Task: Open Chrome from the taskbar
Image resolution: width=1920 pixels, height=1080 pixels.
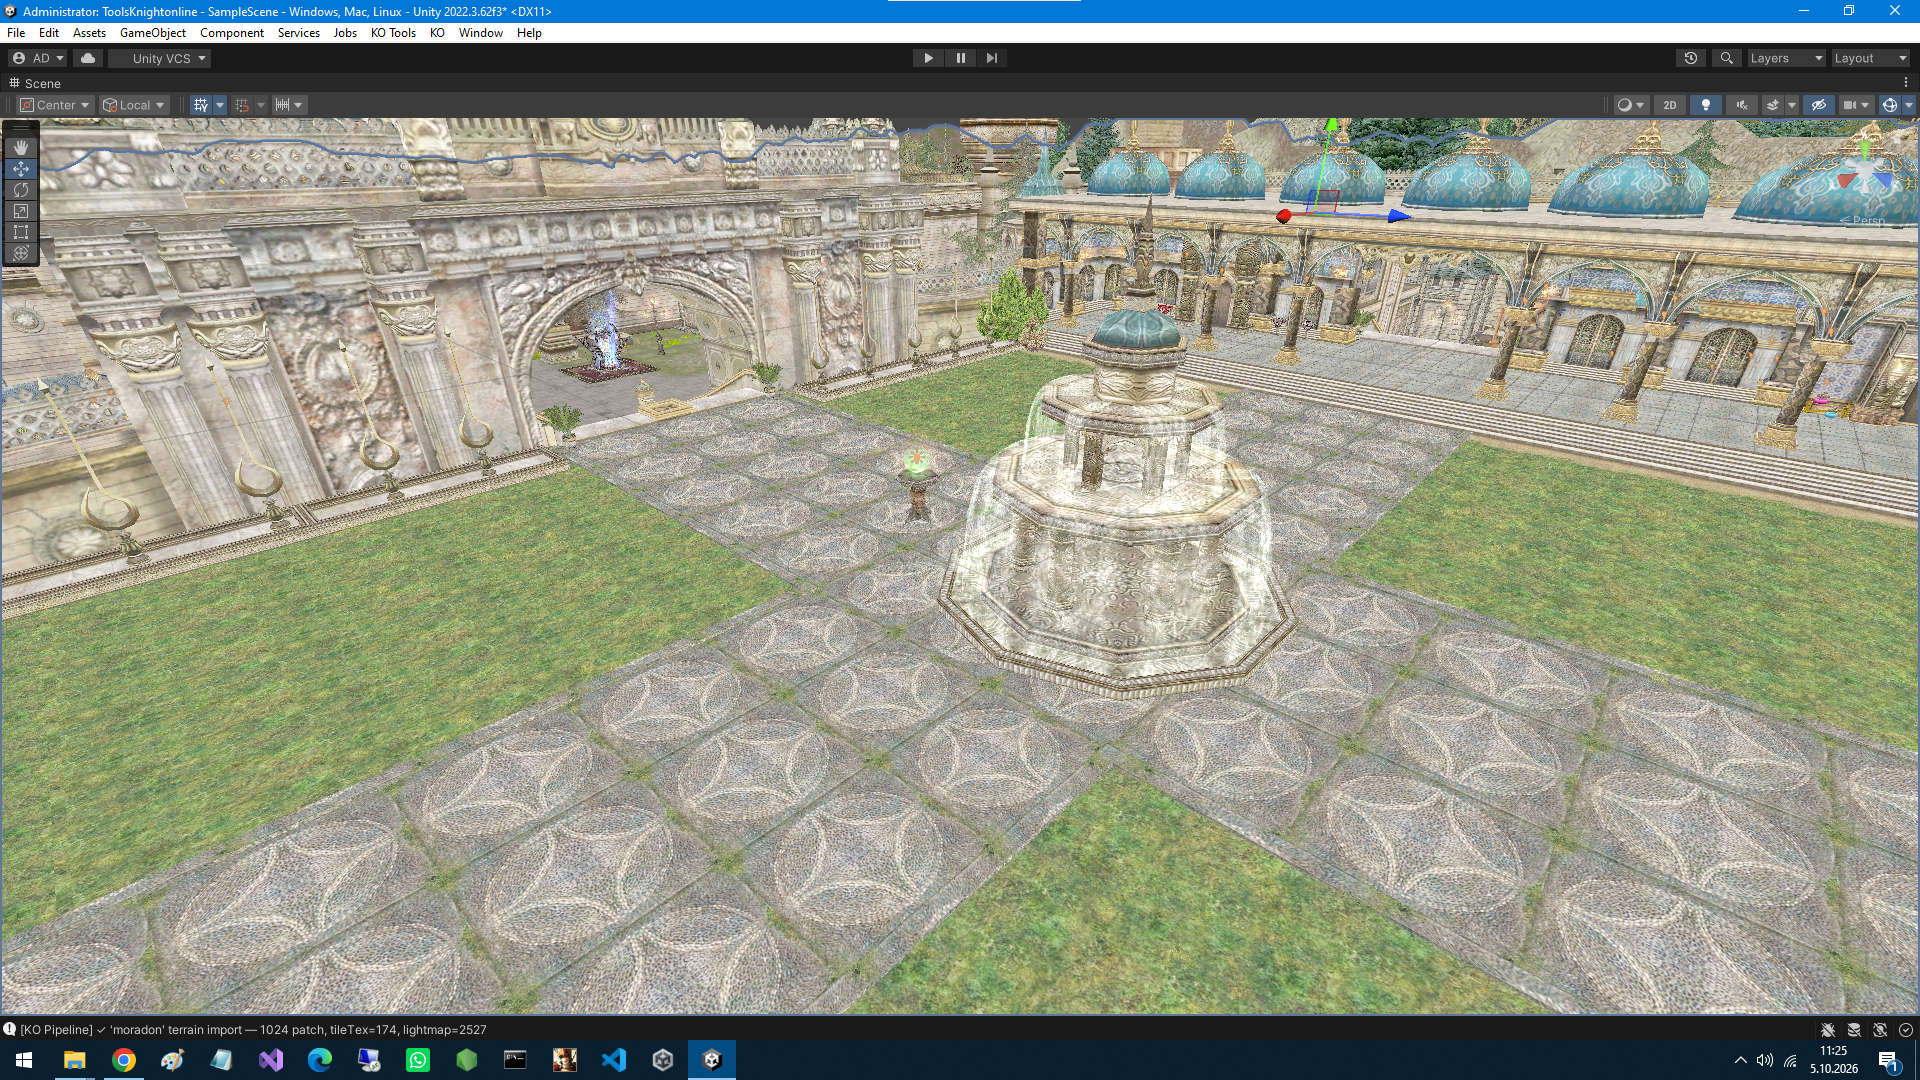Action: pyautogui.click(x=124, y=1060)
